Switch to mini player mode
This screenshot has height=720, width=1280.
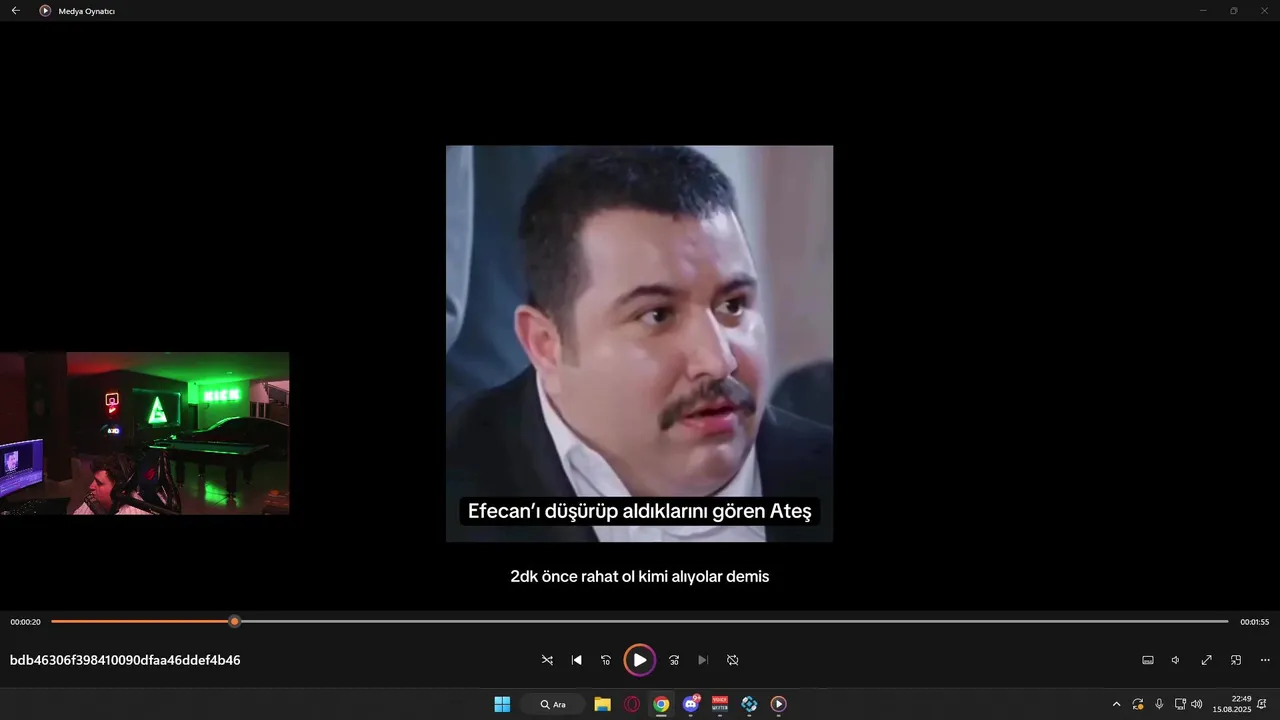click(1236, 660)
